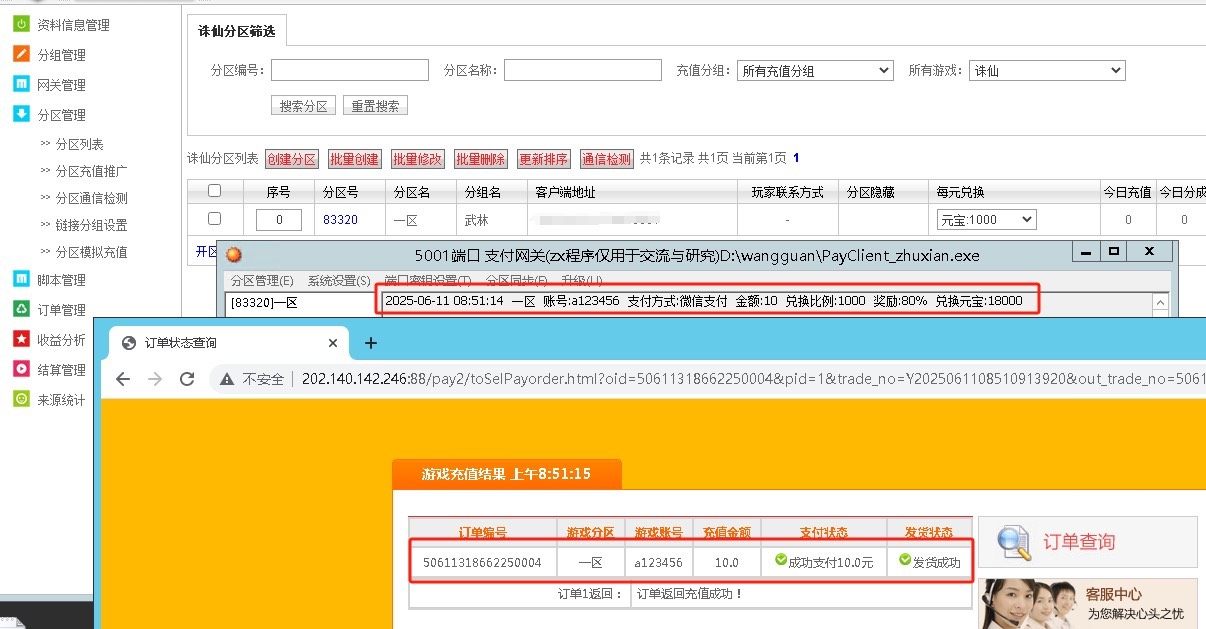Open a new browser tab with plus icon
The image size is (1206, 629).
click(x=370, y=343)
